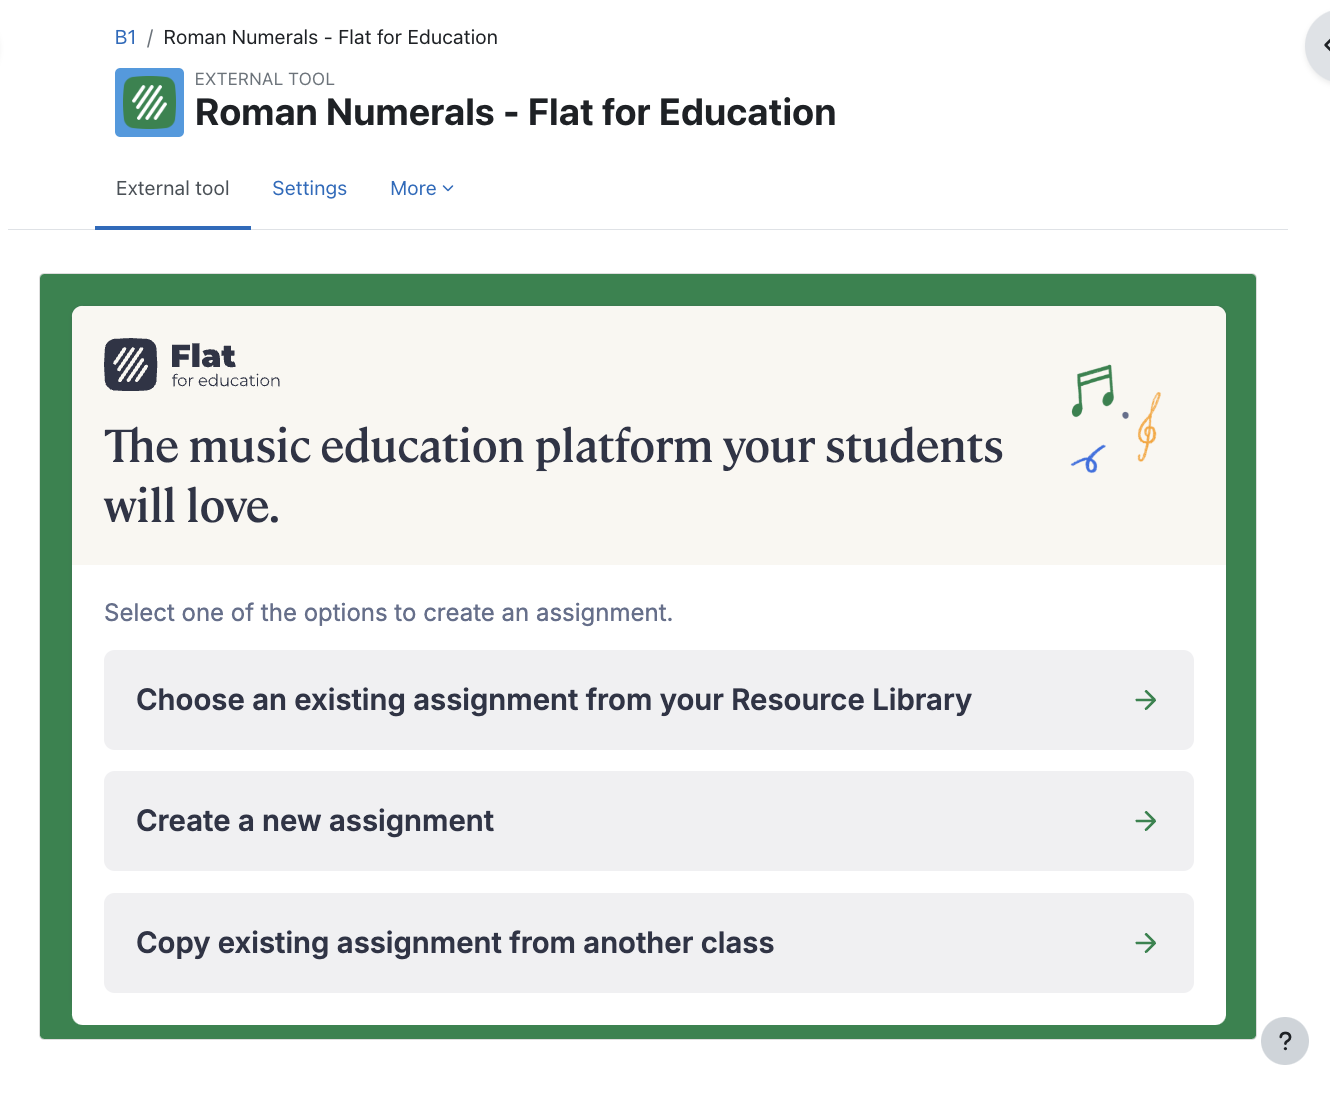Click the EXTERNAL TOOL label text
1330x1102 pixels.
pyautogui.click(x=265, y=78)
